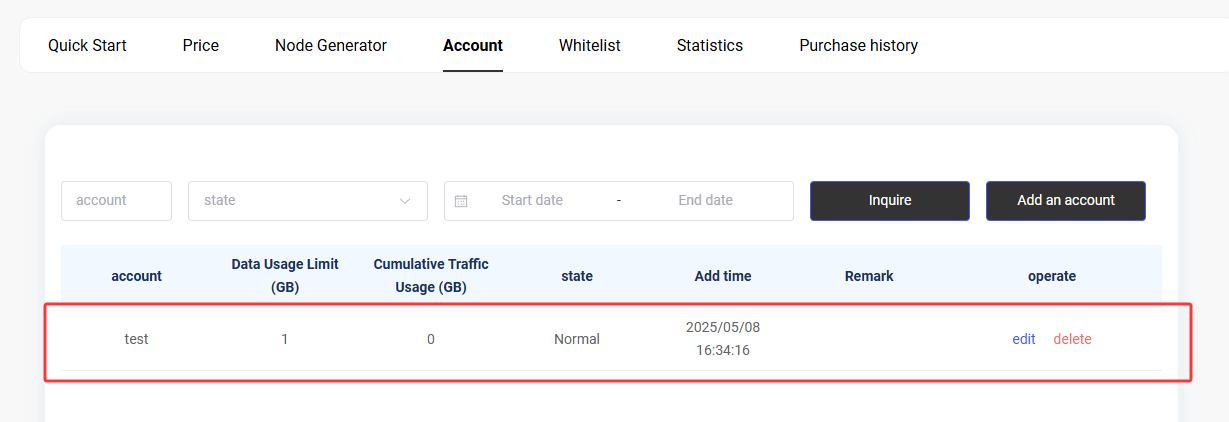Edit the test account
The width and height of the screenshot is (1229, 422).
tap(1024, 339)
